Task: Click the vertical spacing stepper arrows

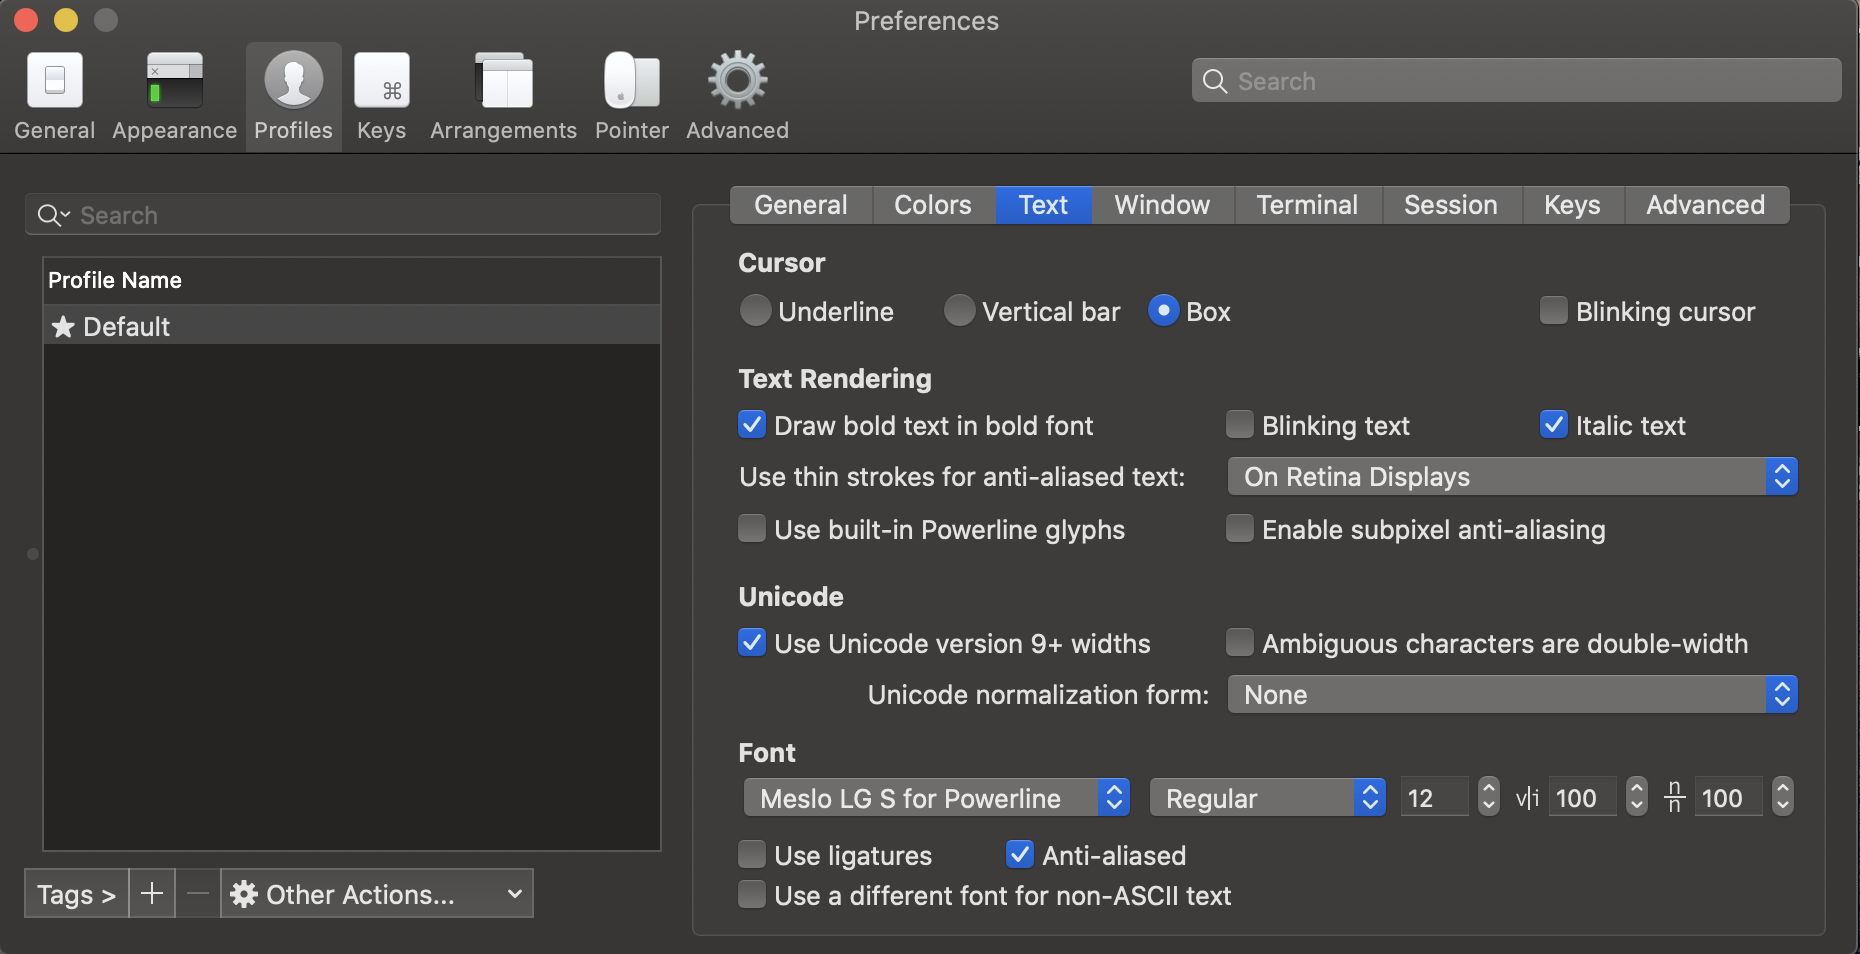Action: (x=1783, y=797)
